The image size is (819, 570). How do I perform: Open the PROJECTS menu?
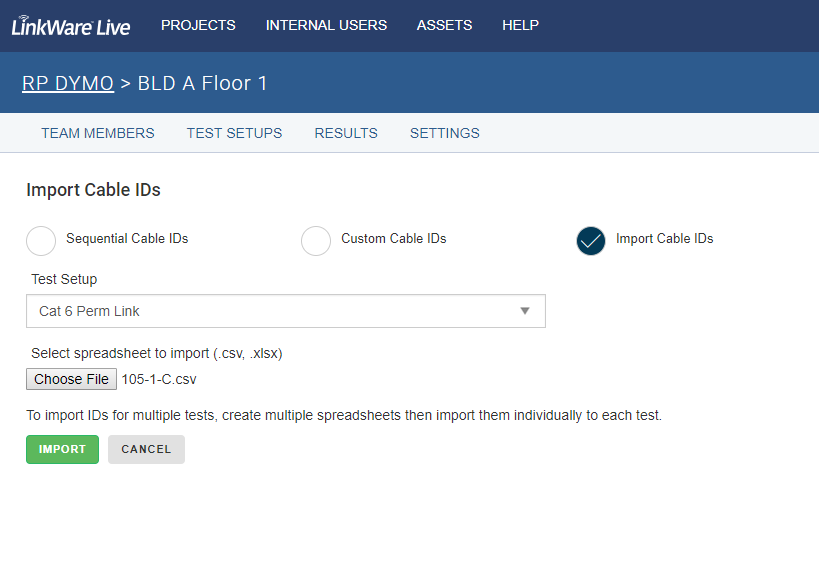coord(198,25)
